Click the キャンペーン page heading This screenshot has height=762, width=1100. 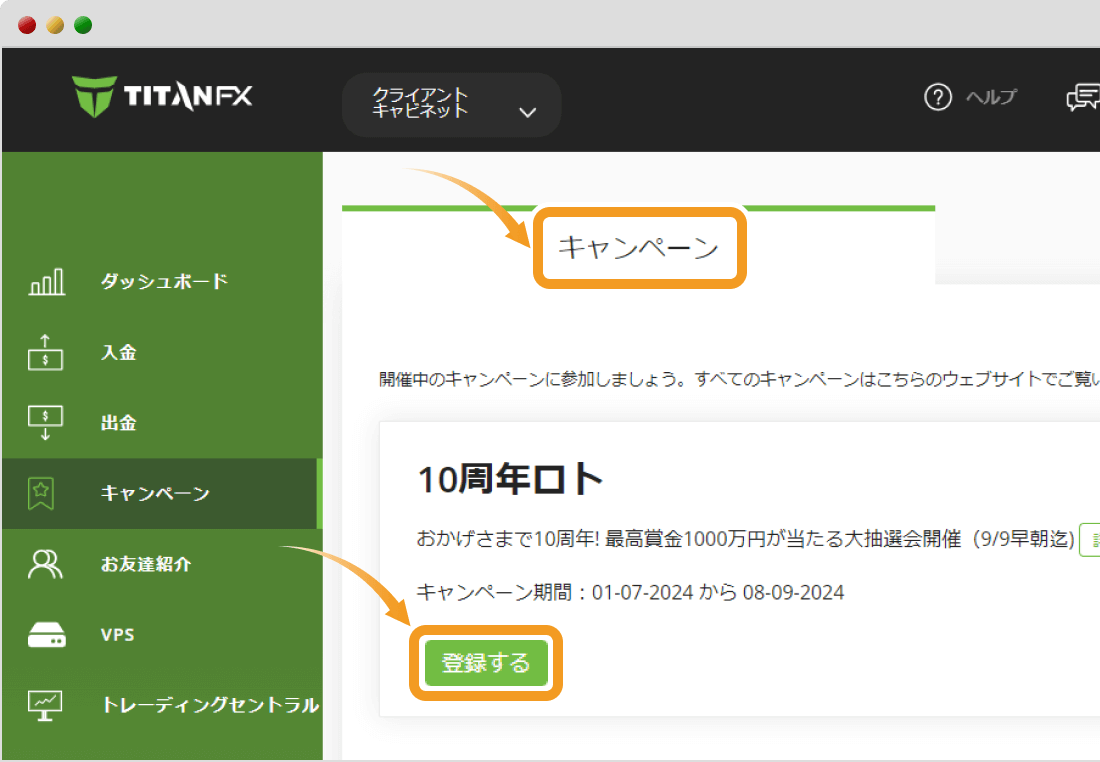pyautogui.click(x=638, y=248)
